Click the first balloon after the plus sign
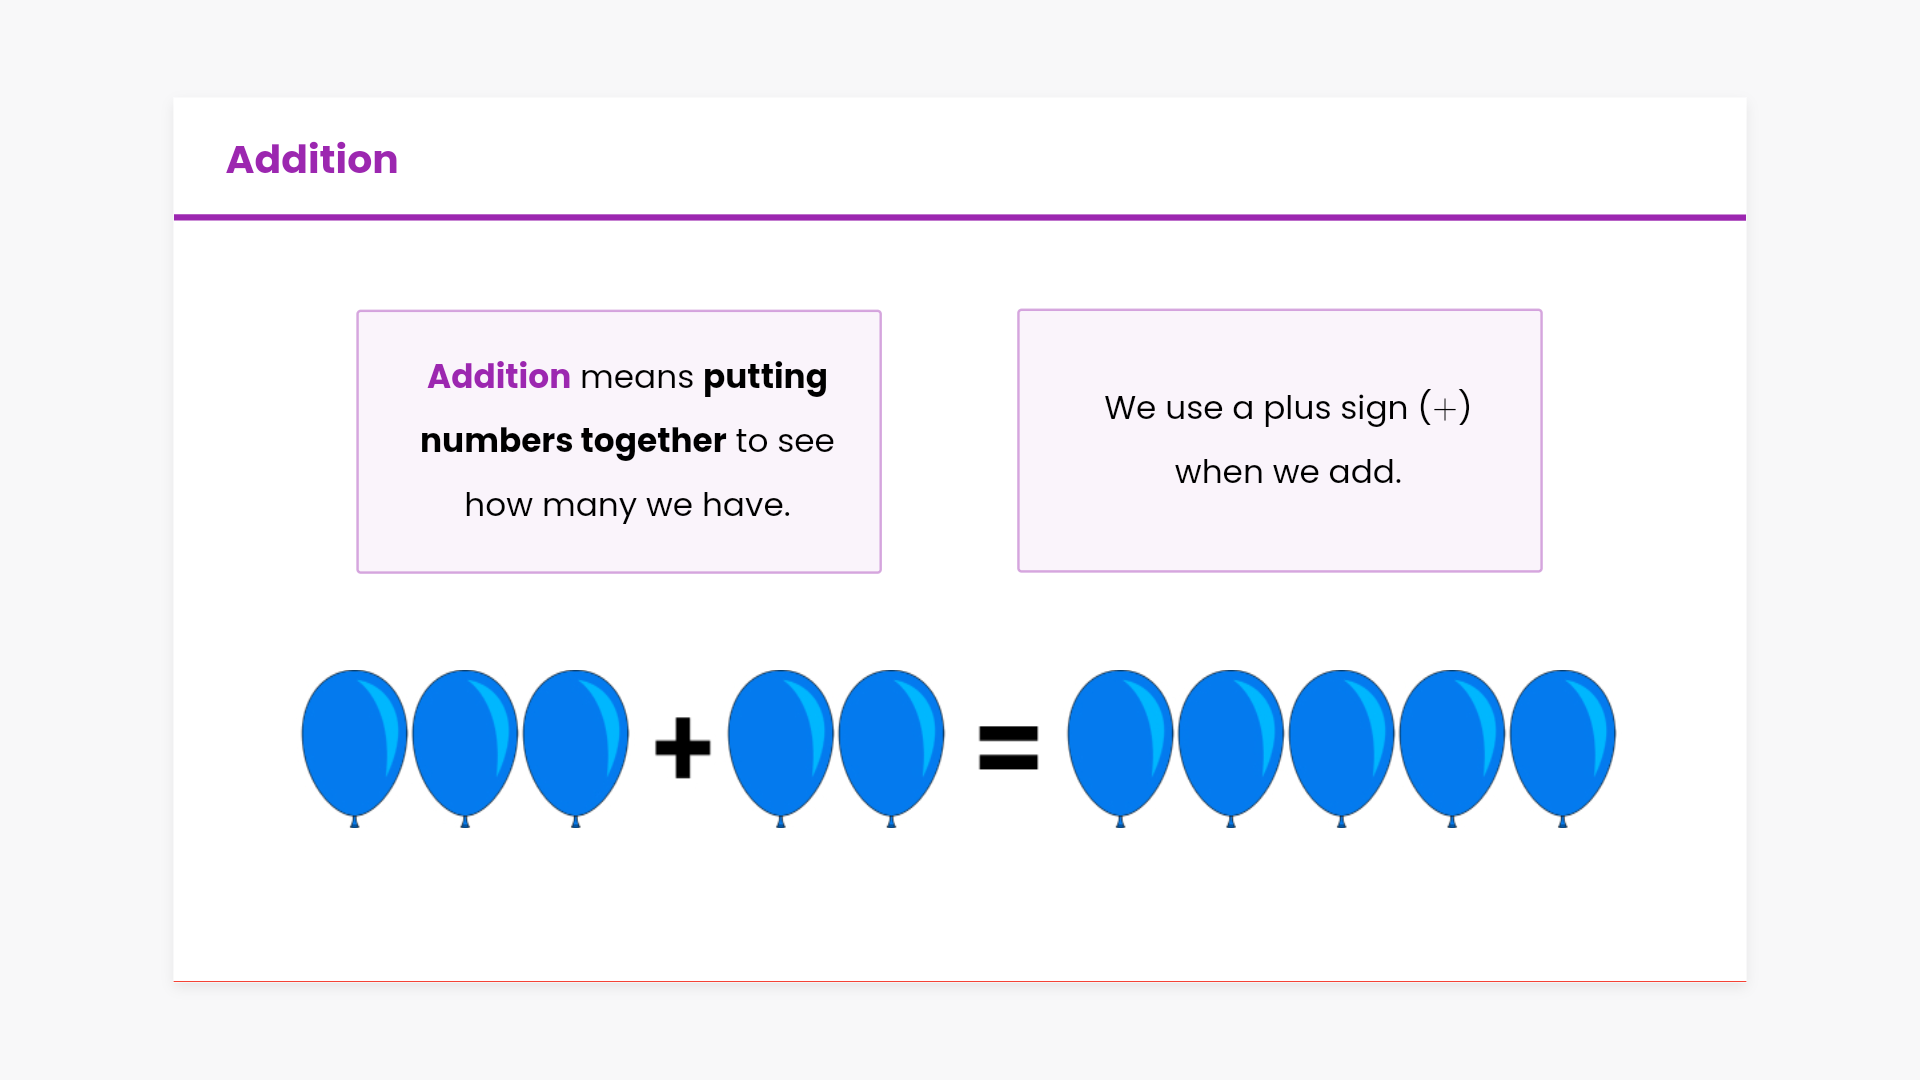1920x1080 pixels. 780,742
